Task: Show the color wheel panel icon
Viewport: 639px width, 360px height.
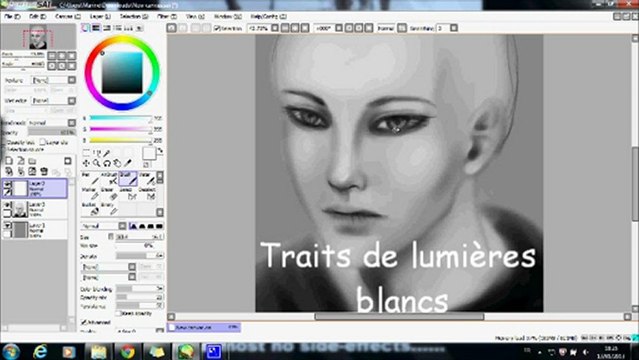Action: tap(85, 28)
